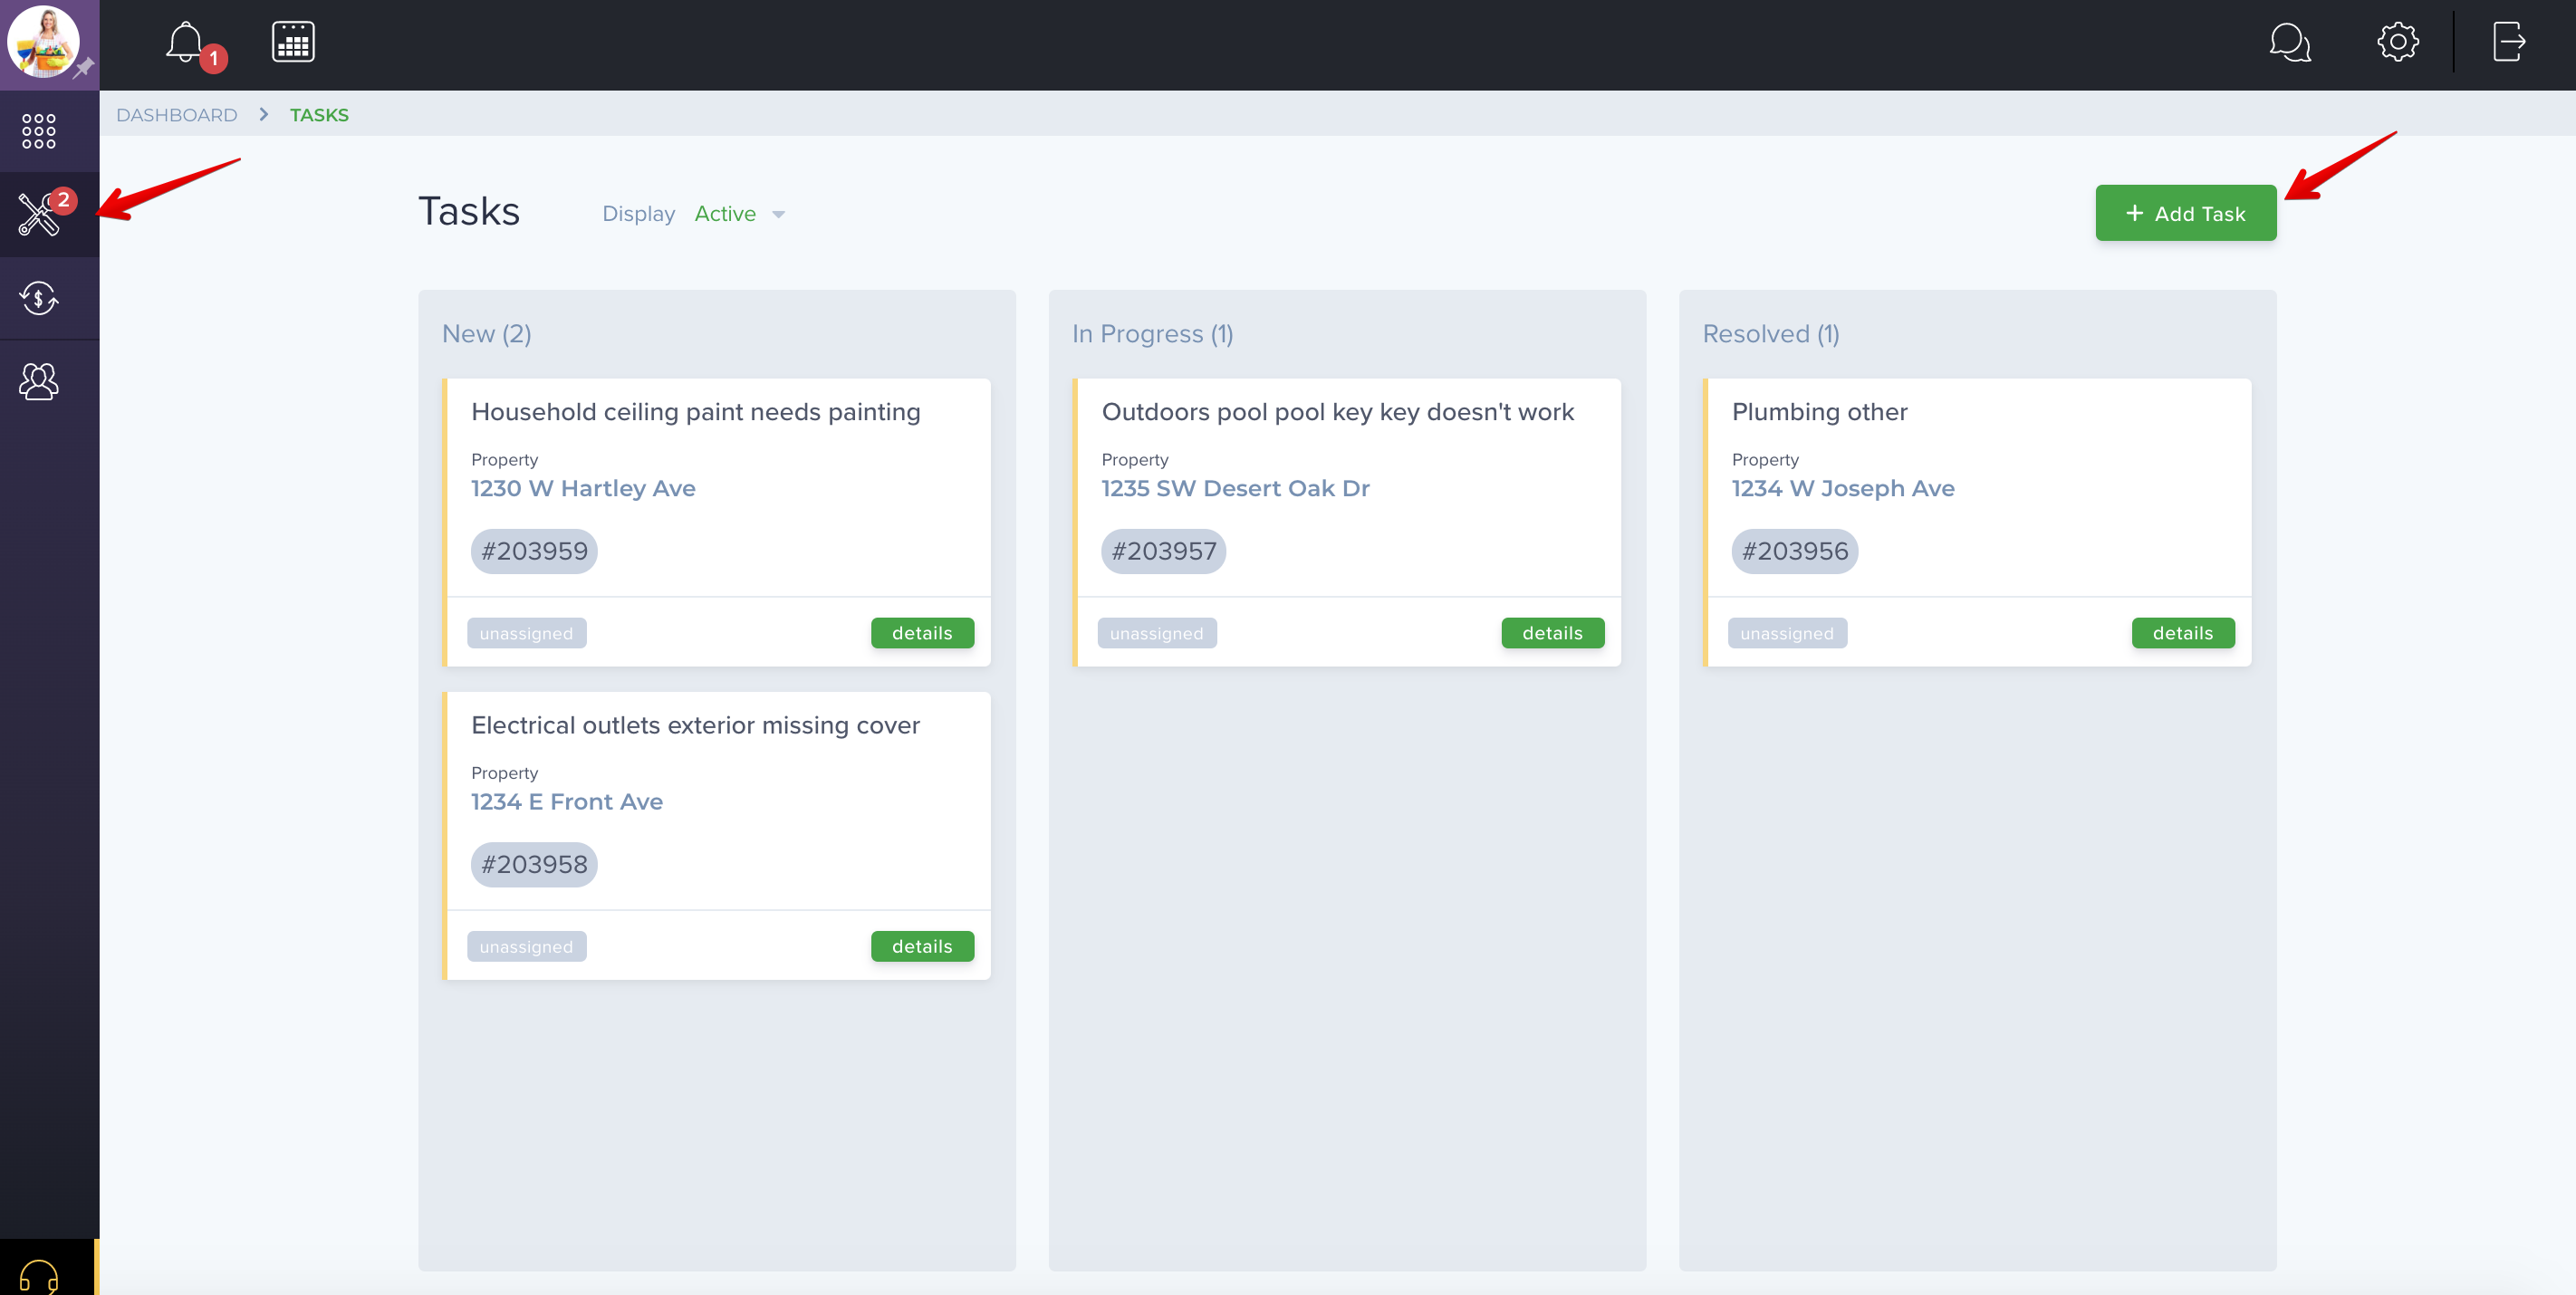Click 'Plumbing other' task title
This screenshot has width=2576, height=1295.
(x=1819, y=412)
